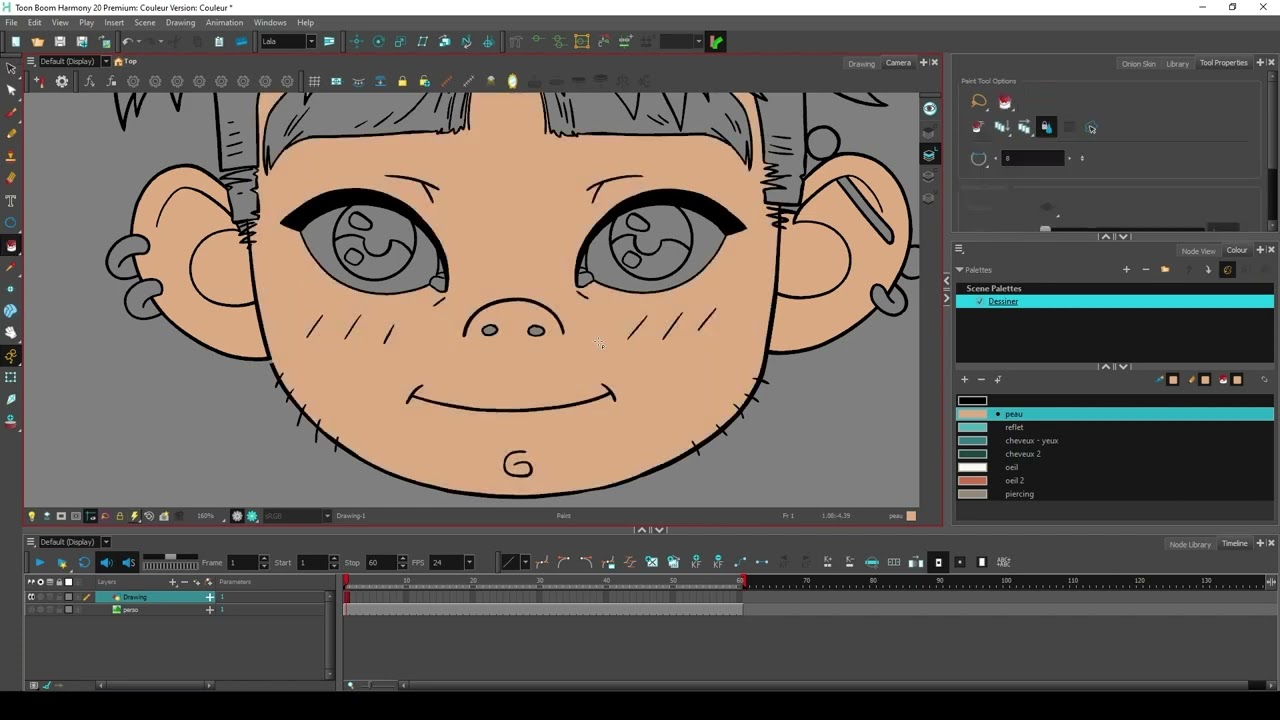Toggle the camera view eye icon beside canvas
This screenshot has height=720, width=1280.
pyautogui.click(x=929, y=109)
